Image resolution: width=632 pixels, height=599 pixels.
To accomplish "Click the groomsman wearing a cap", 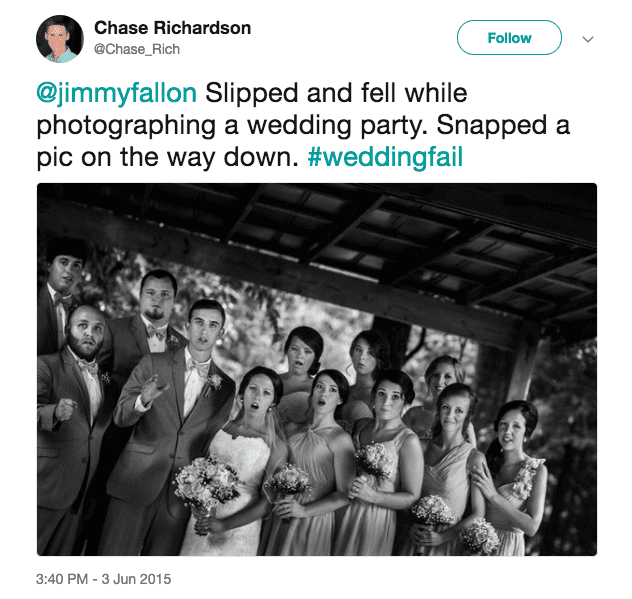I will tap(64, 270).
